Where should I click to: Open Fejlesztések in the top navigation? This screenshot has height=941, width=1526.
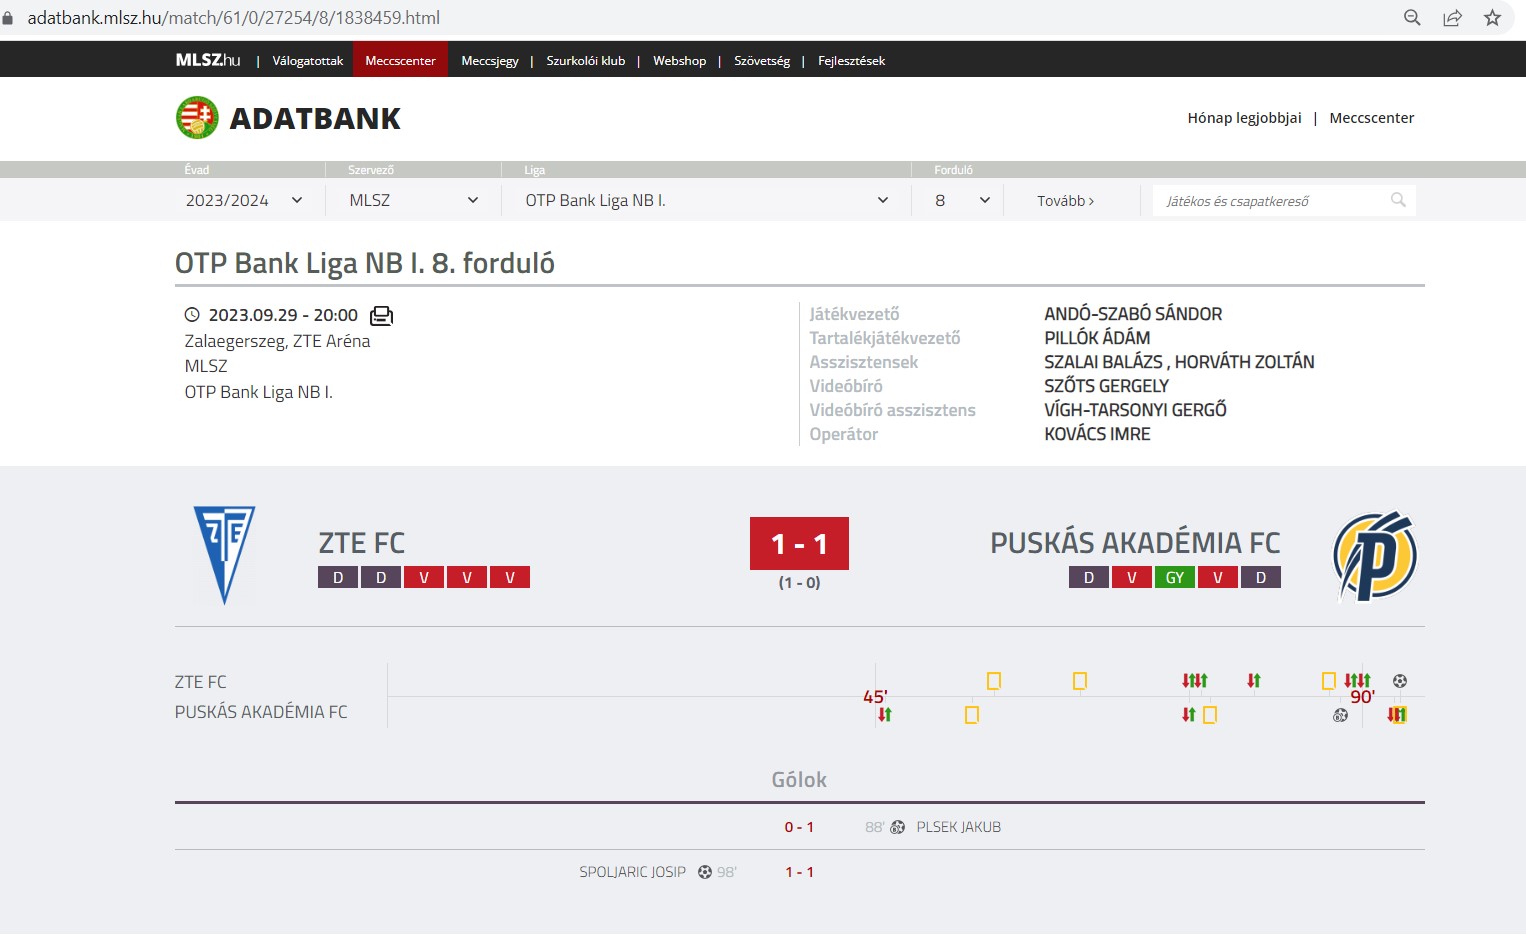pos(852,61)
